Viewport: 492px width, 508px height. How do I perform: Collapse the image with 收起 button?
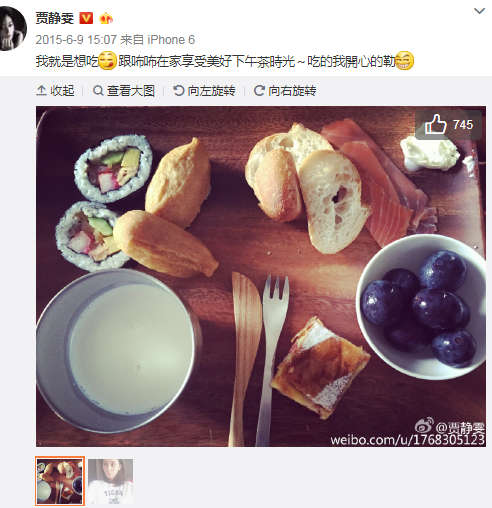[x=55, y=91]
